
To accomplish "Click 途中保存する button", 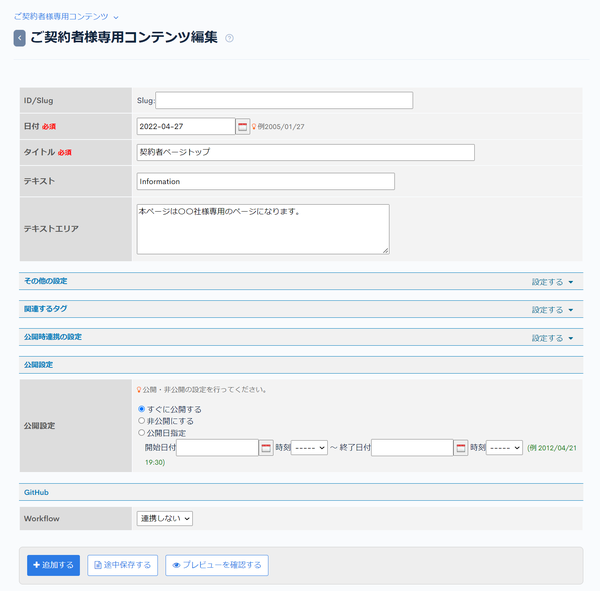I will coord(122,565).
